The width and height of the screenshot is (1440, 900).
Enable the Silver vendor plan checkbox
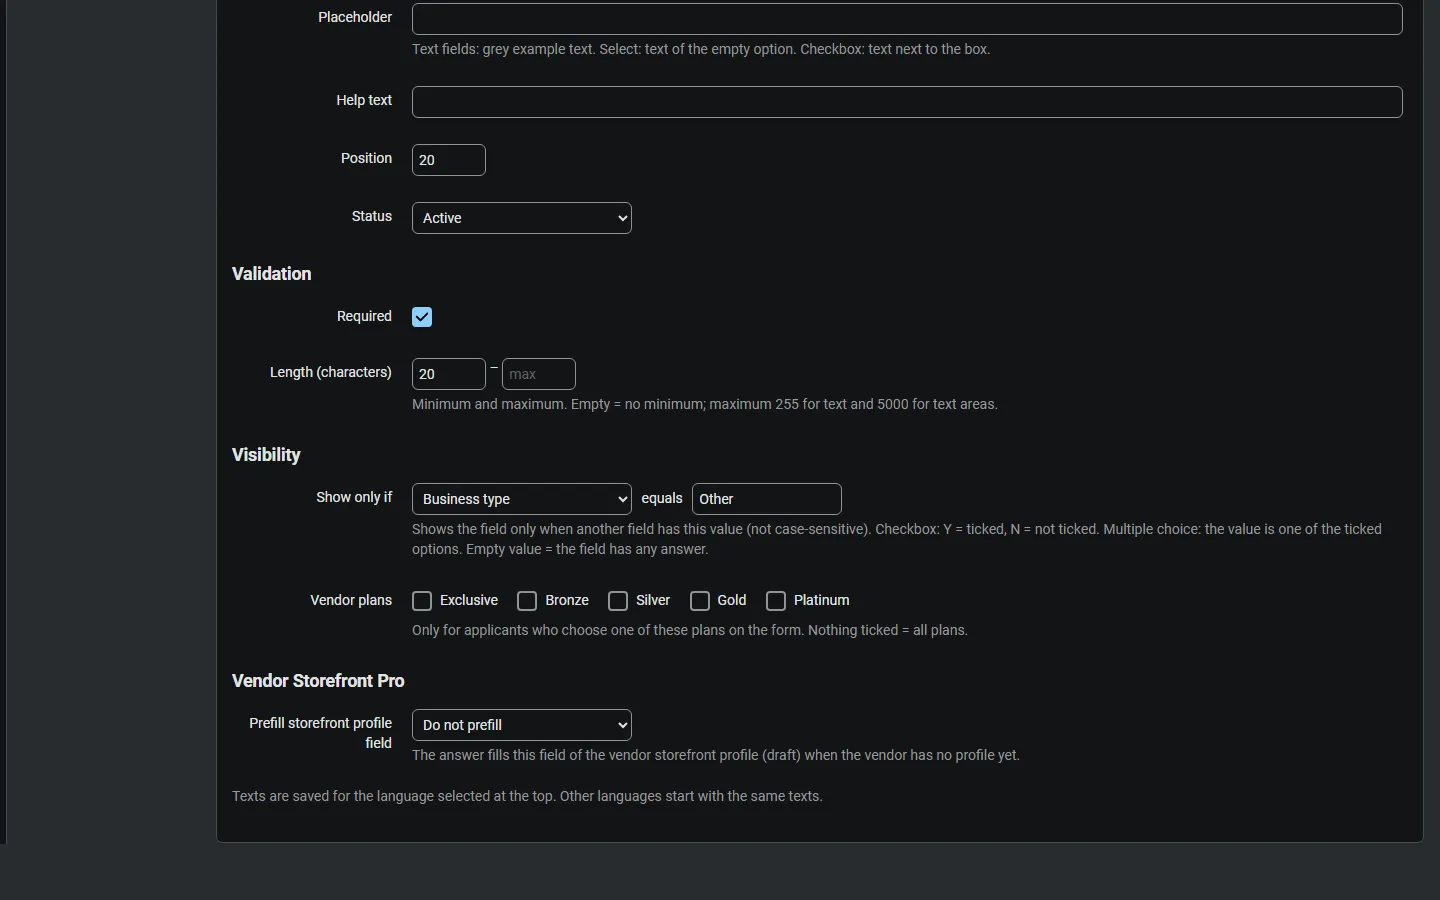(x=618, y=601)
